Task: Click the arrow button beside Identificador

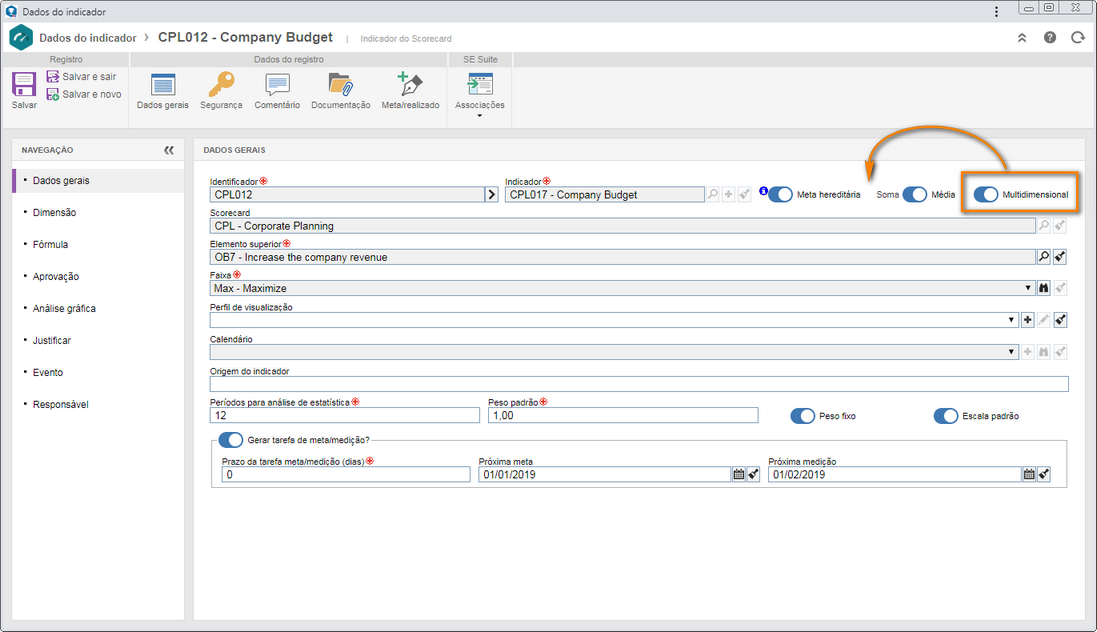Action: pos(492,195)
